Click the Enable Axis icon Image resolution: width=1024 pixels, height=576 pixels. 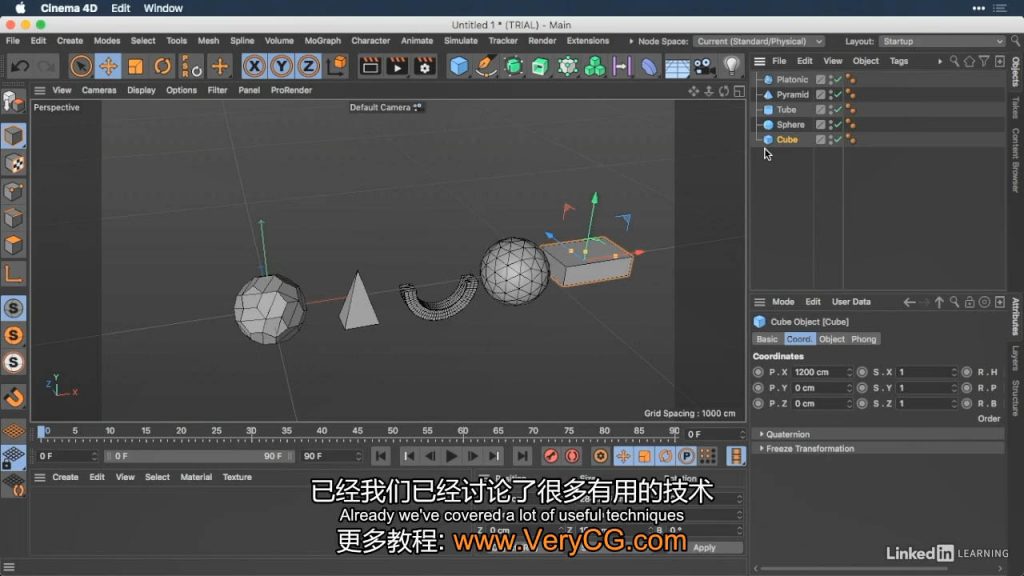[13, 273]
